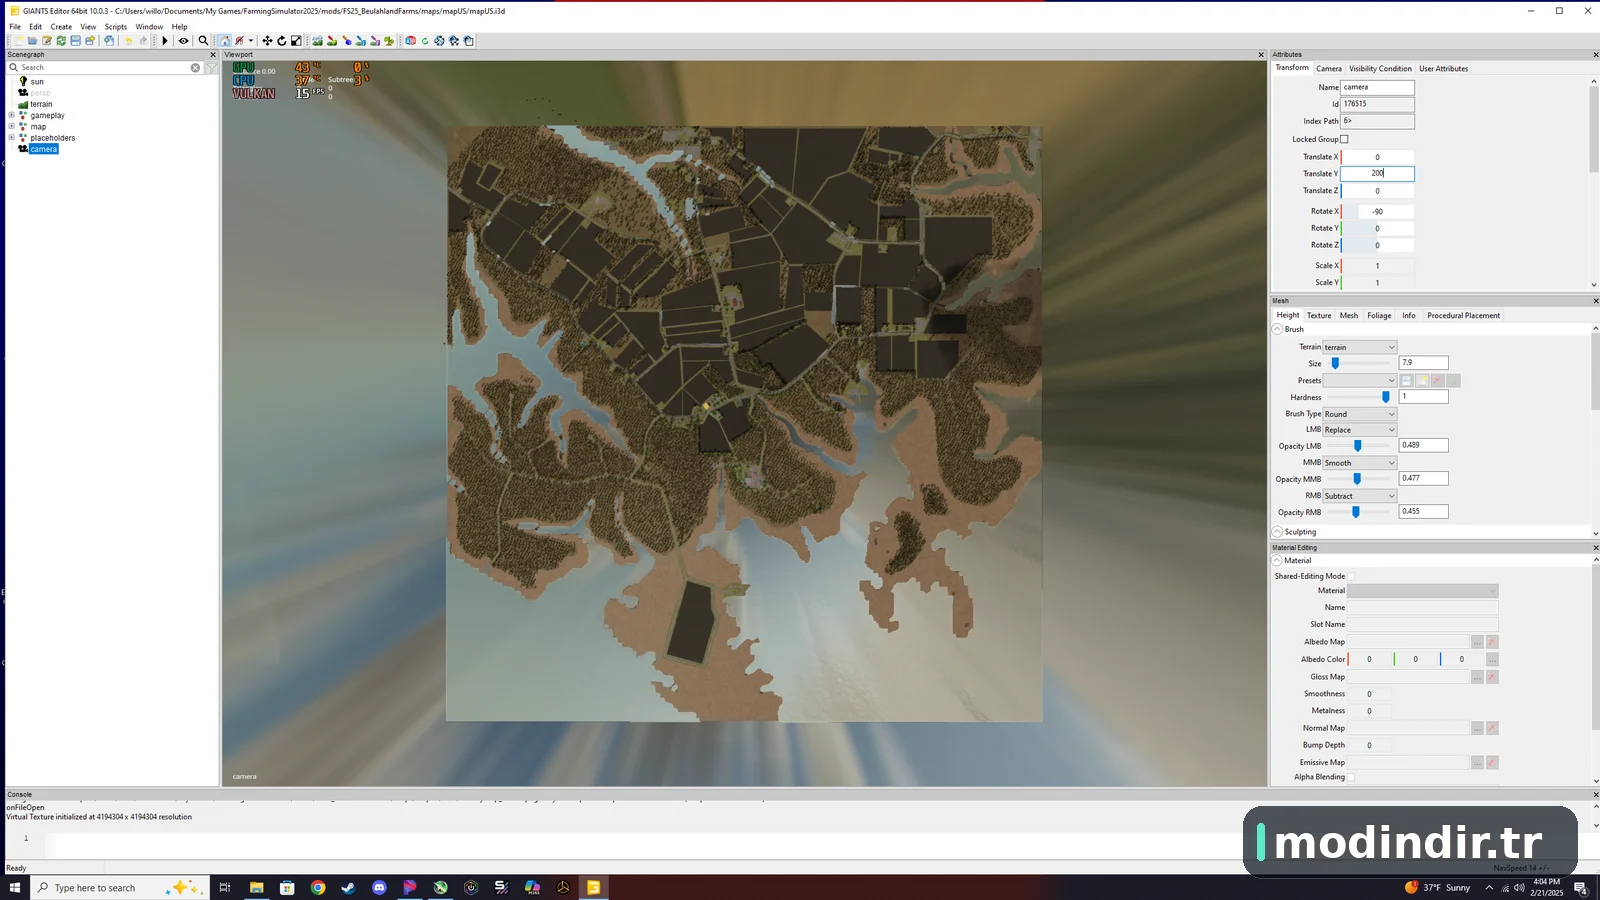Select the Rotate tool icon
This screenshot has height=900, width=1600.
tap(281, 41)
